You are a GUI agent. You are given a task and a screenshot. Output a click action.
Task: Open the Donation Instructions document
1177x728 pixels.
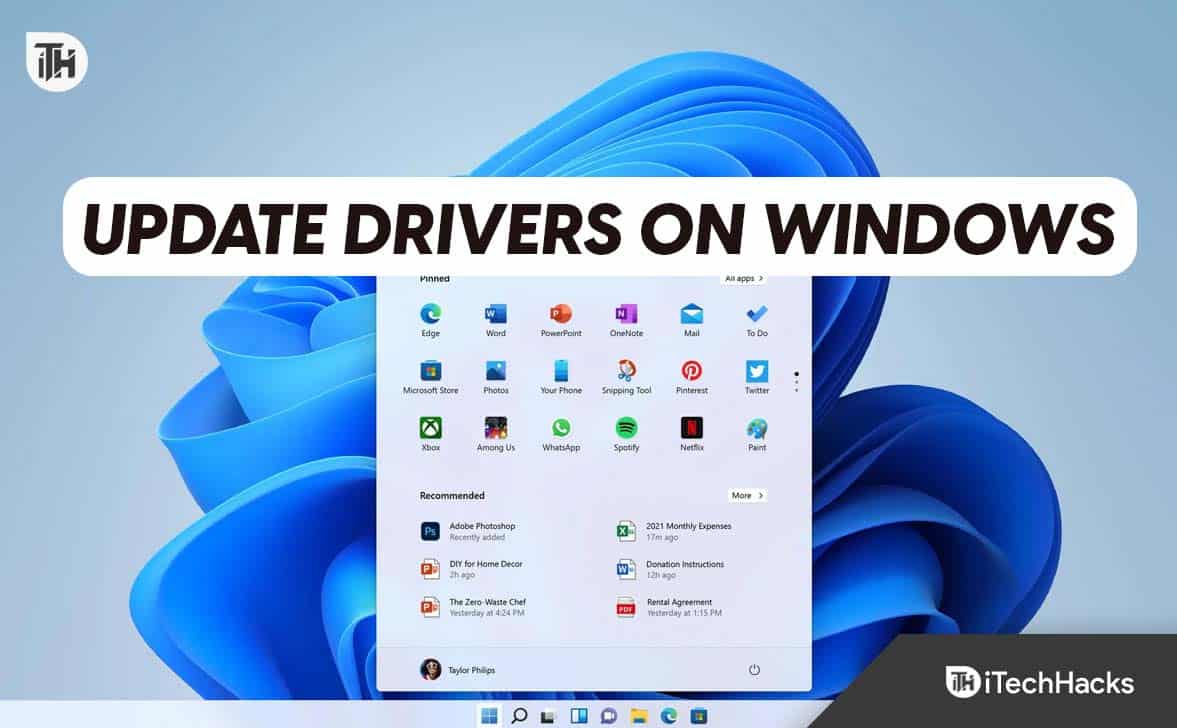pos(670,569)
